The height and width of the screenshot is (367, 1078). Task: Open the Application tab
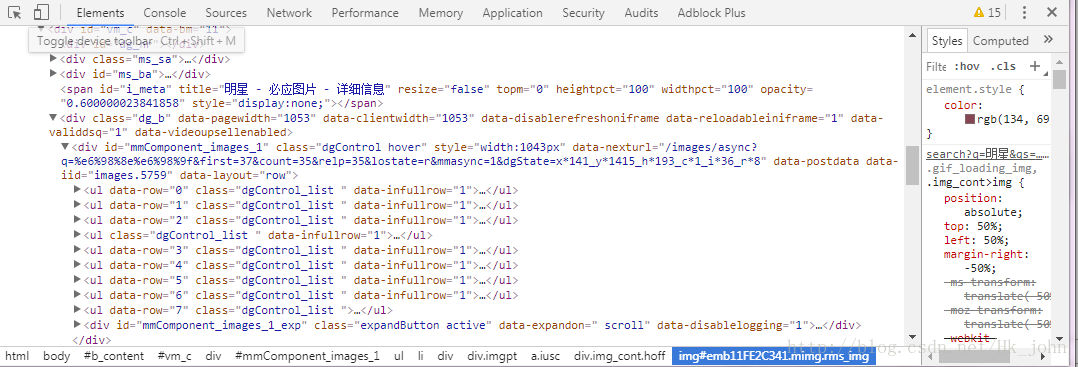click(x=512, y=12)
